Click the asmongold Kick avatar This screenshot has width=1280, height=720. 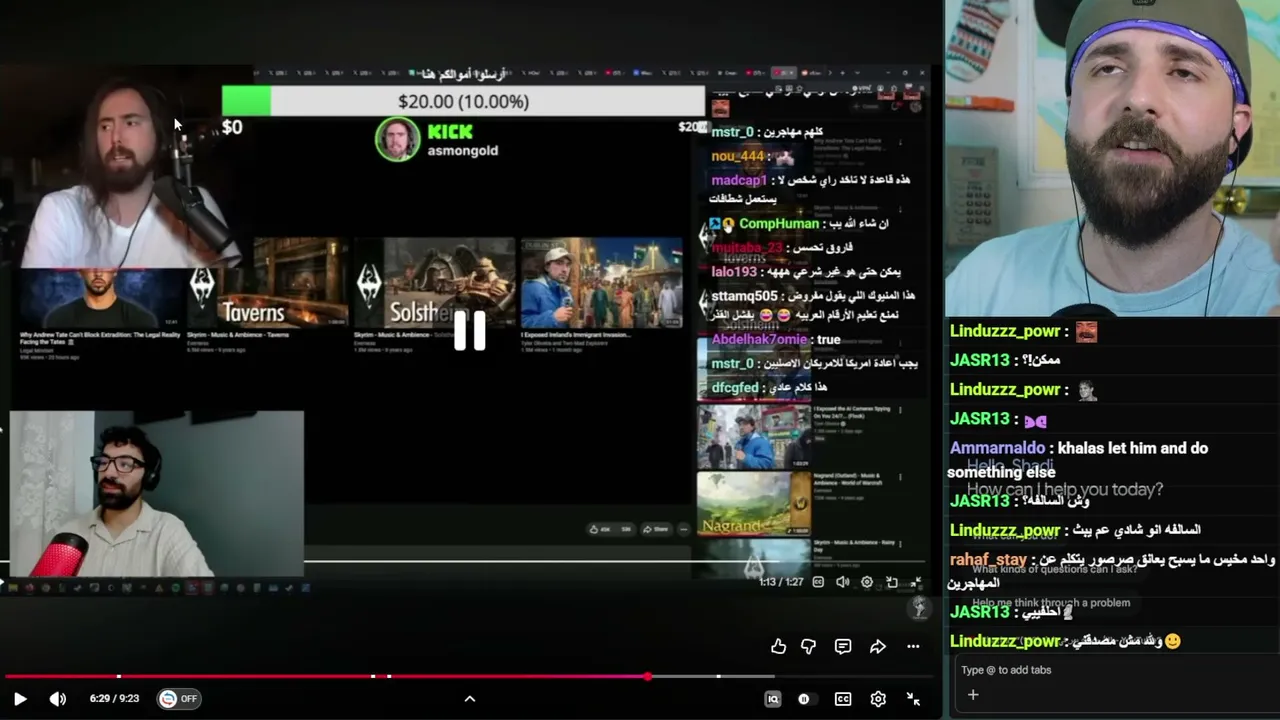click(x=397, y=140)
